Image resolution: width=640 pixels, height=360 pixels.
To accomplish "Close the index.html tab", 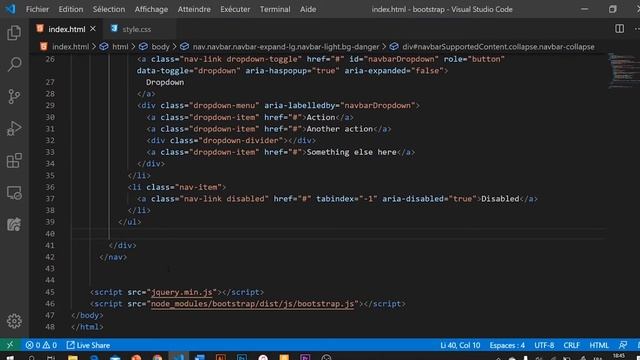I will pyautogui.click(x=93, y=29).
